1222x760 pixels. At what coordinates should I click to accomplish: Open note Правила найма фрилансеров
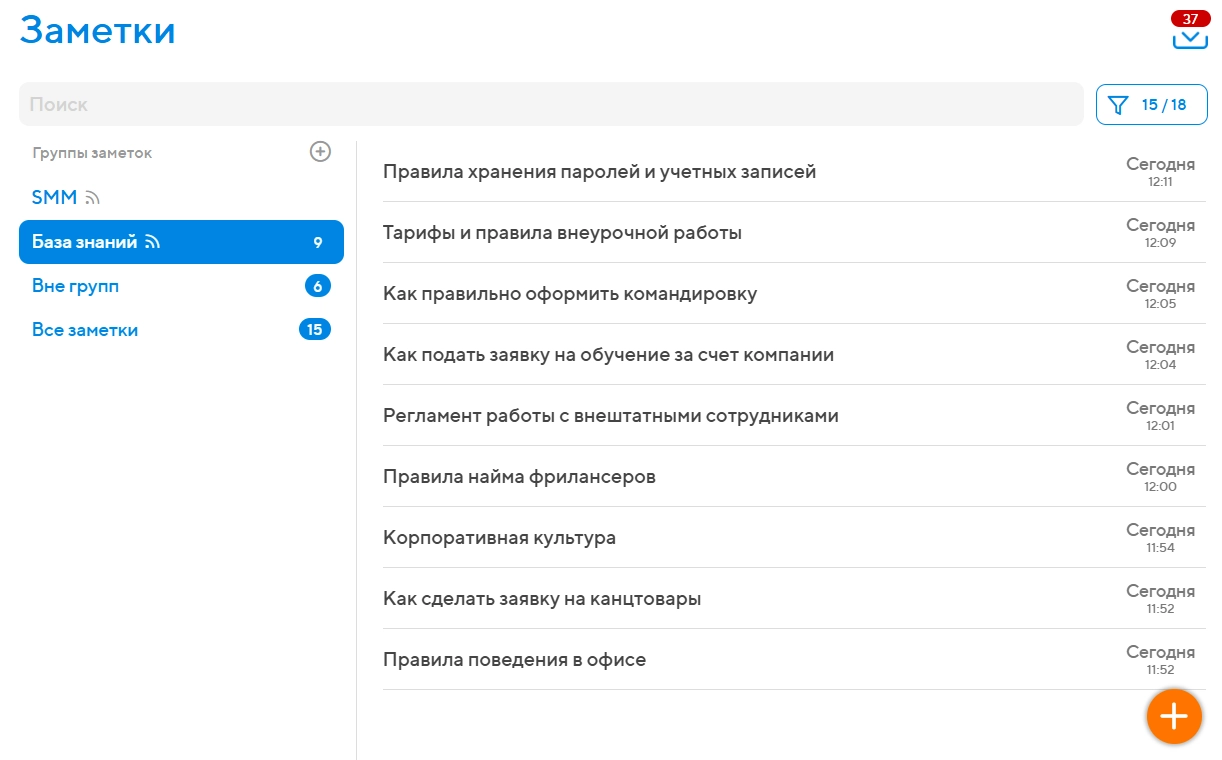coord(794,476)
